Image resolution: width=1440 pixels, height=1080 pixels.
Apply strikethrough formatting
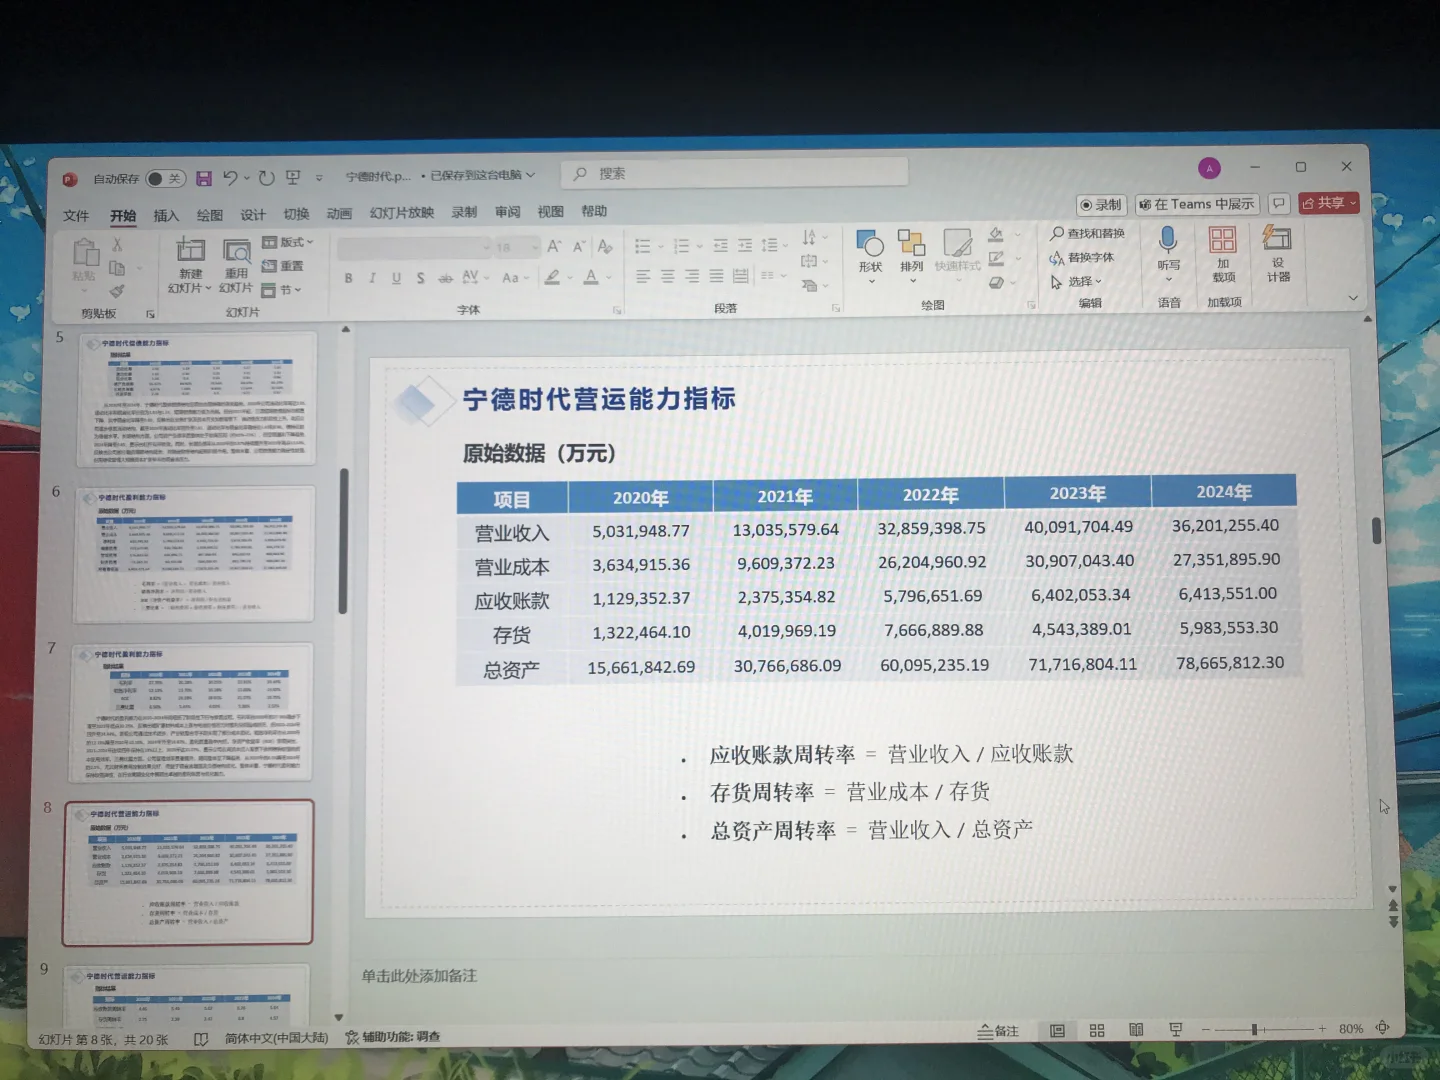tap(445, 278)
